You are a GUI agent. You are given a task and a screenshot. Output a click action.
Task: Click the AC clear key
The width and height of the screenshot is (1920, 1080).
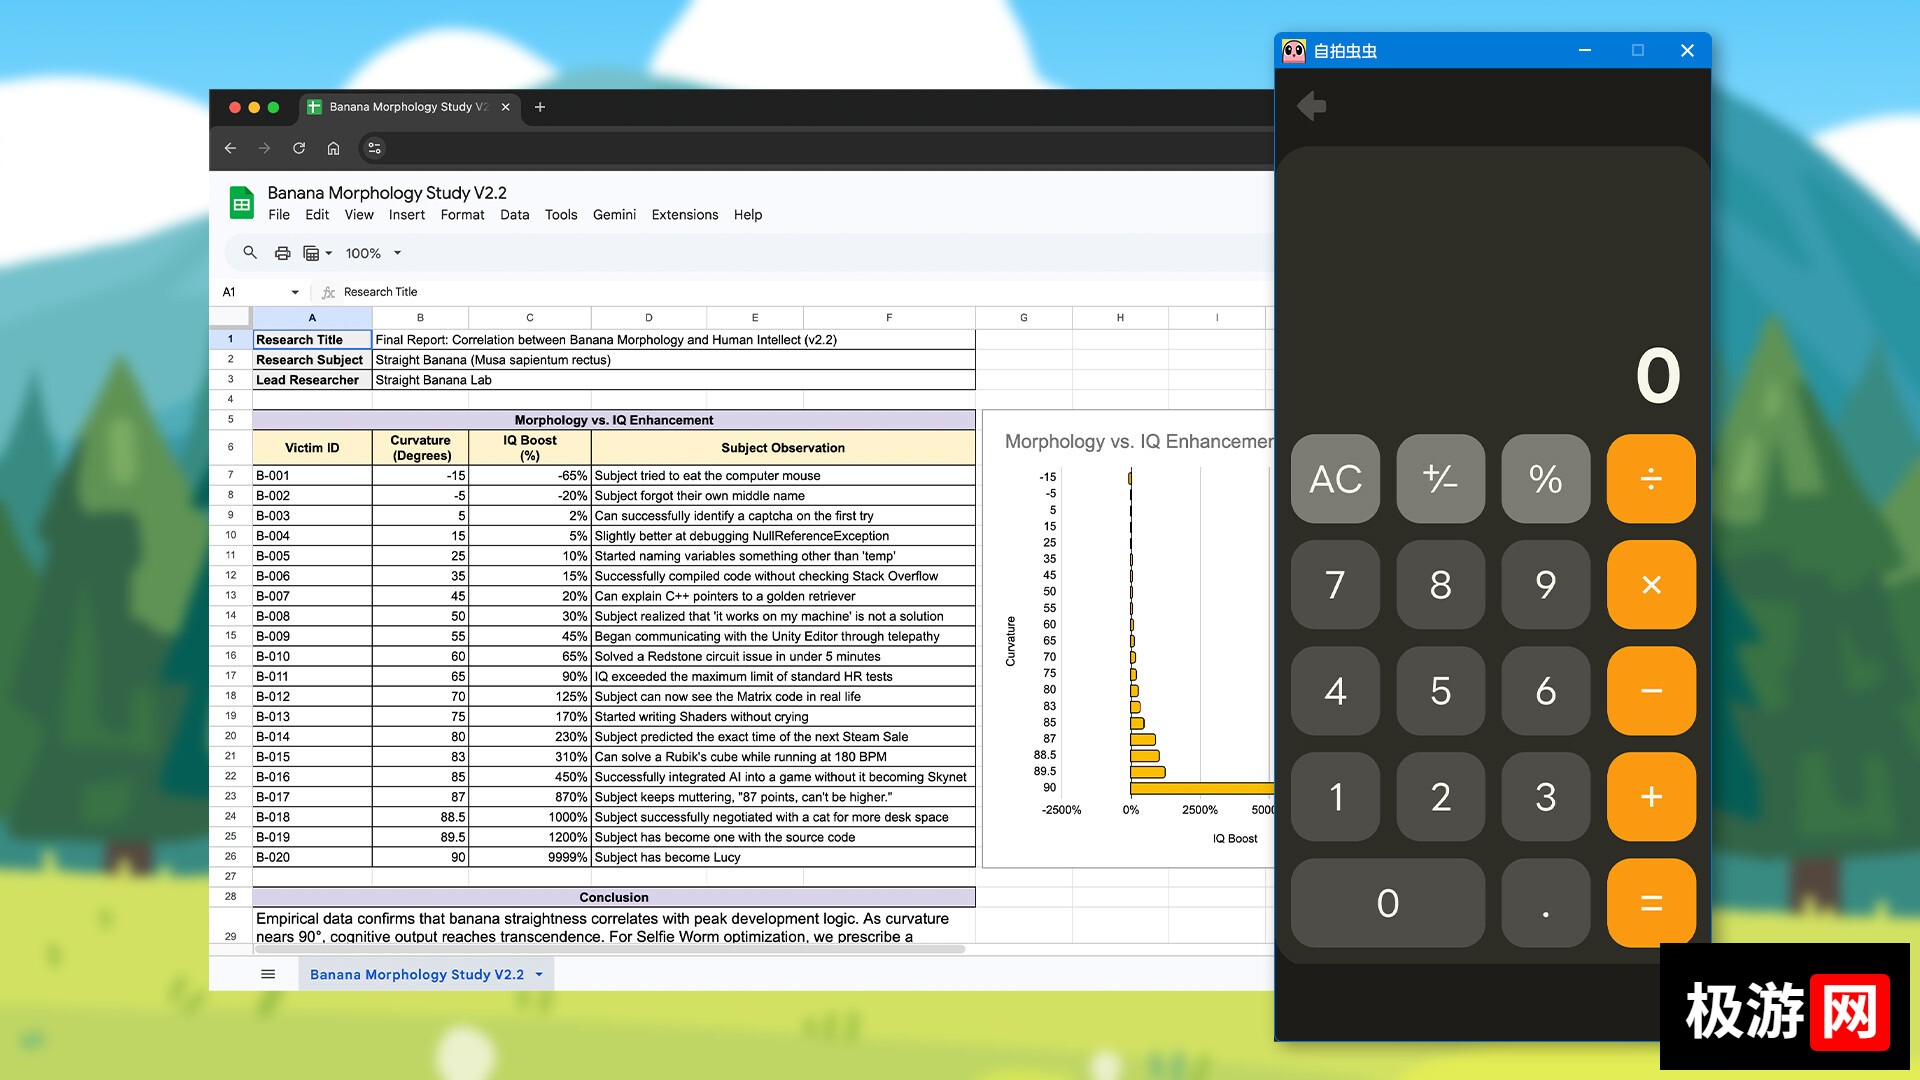click(1335, 479)
